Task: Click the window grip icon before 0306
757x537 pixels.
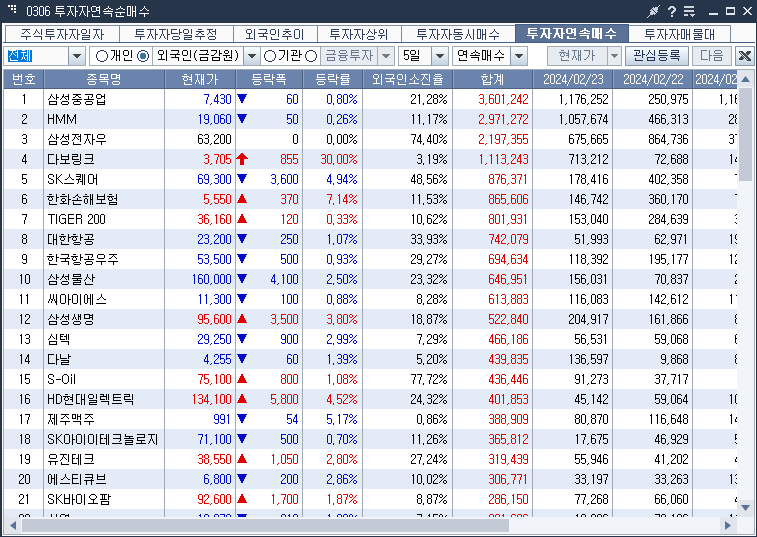Action: tap(12, 9)
